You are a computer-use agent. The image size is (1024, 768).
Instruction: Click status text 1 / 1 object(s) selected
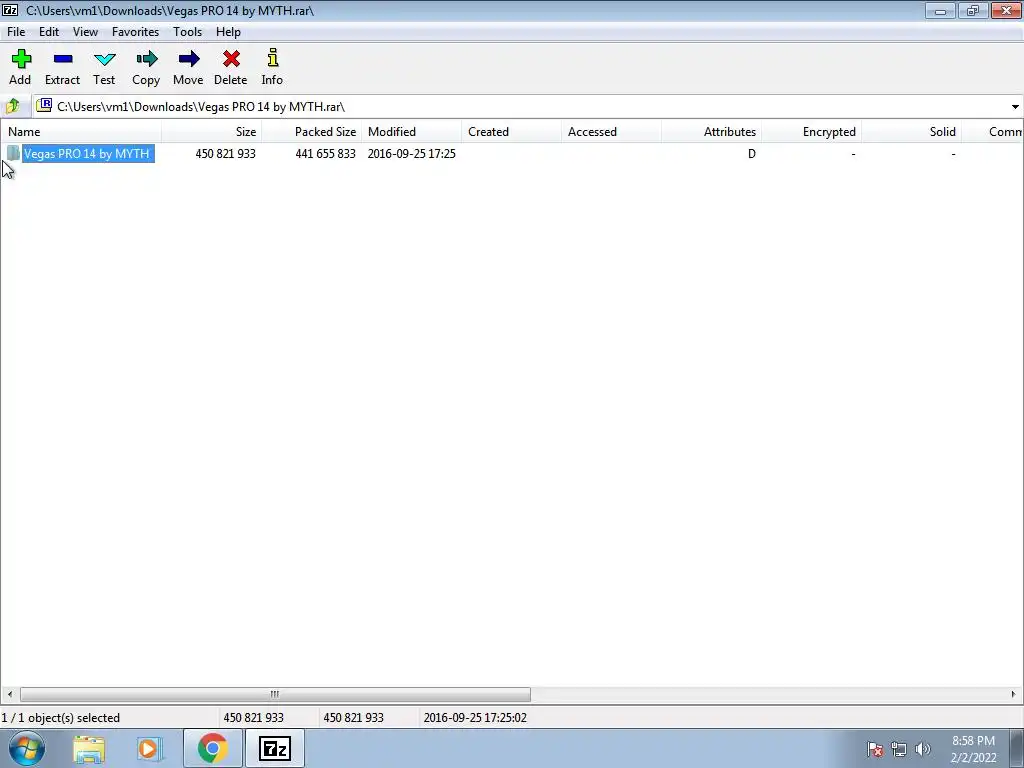(61, 717)
